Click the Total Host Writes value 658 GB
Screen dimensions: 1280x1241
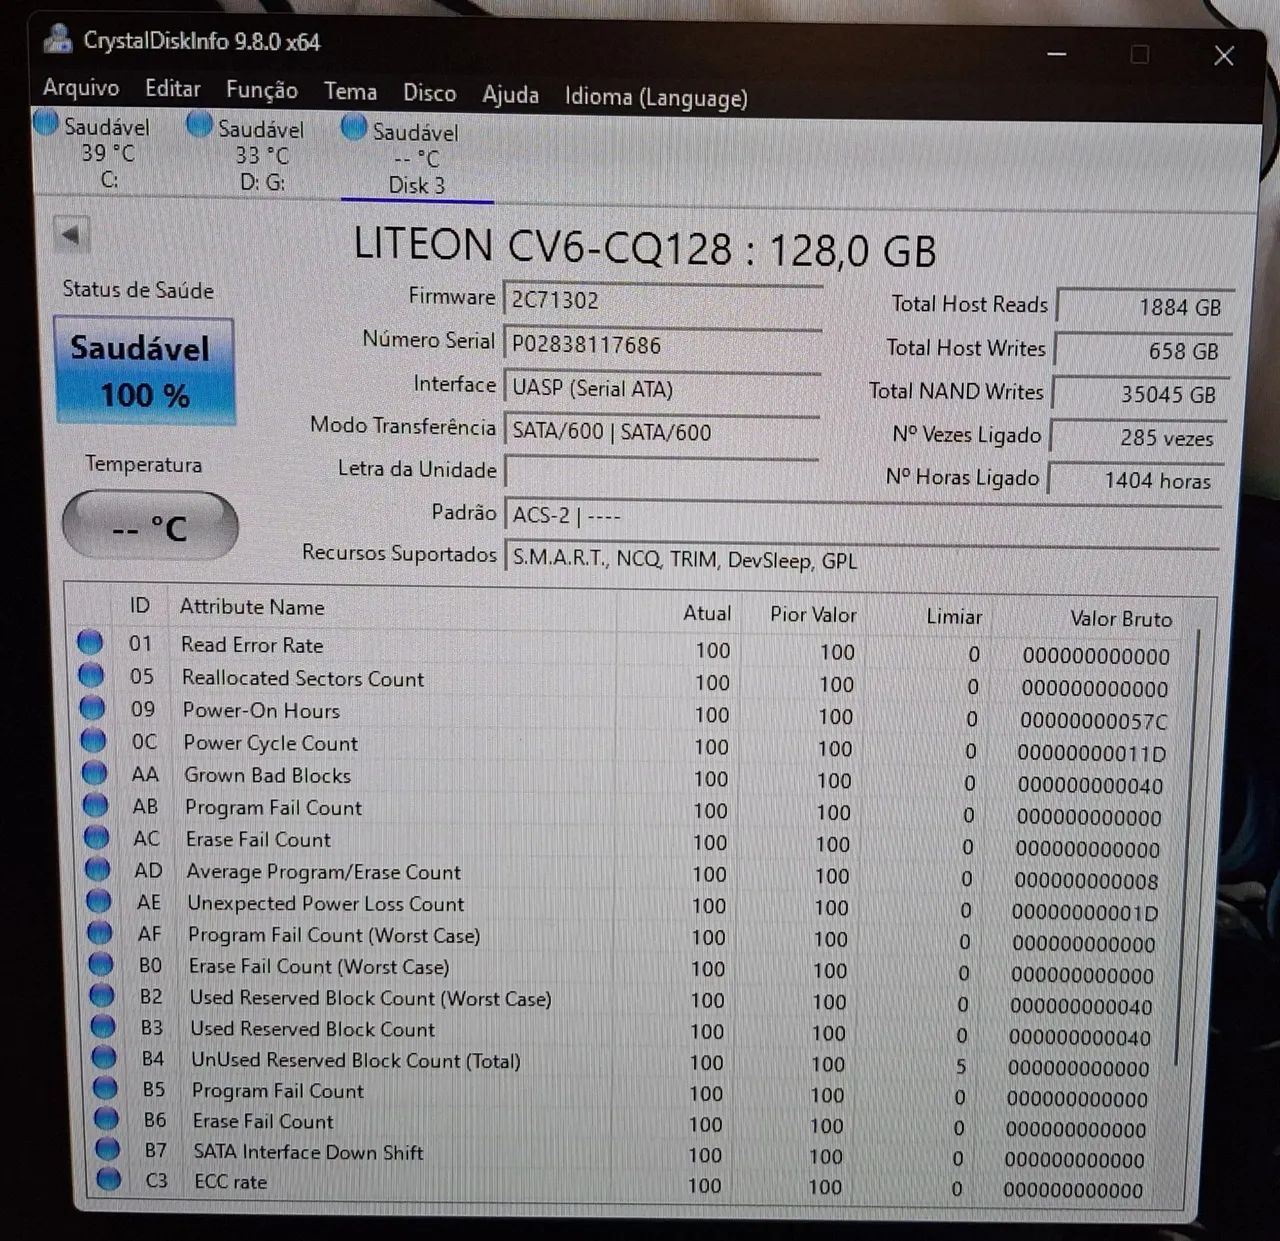[x=1143, y=351]
